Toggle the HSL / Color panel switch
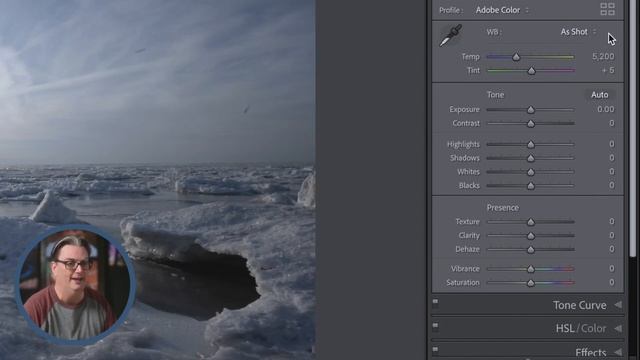 point(435,326)
